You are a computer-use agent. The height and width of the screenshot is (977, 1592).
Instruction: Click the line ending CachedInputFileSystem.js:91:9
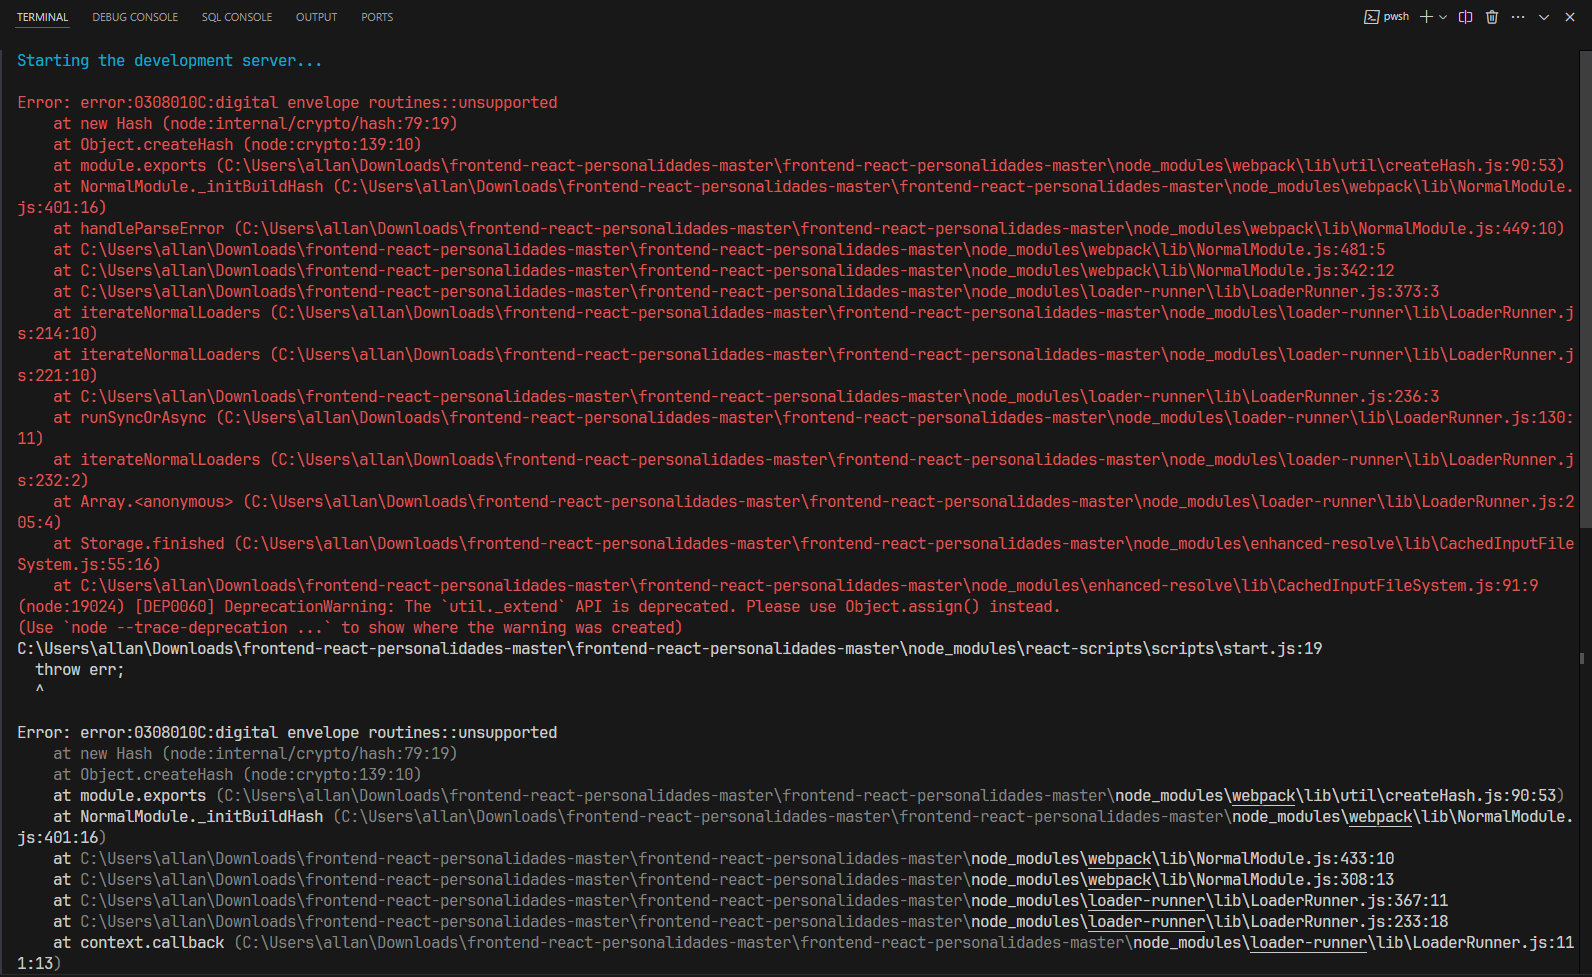tap(796, 586)
